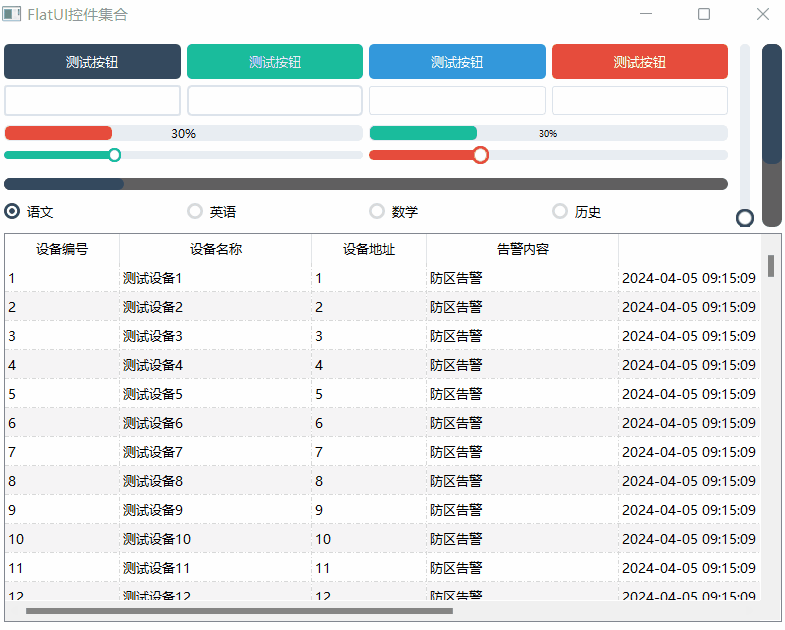Select cell 测试设备7

[x=215, y=452]
